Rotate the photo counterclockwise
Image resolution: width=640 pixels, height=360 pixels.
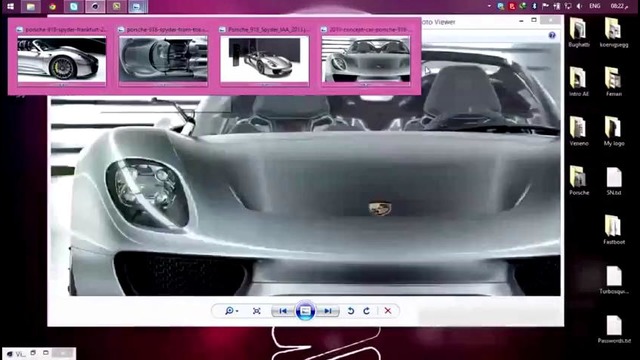351,311
